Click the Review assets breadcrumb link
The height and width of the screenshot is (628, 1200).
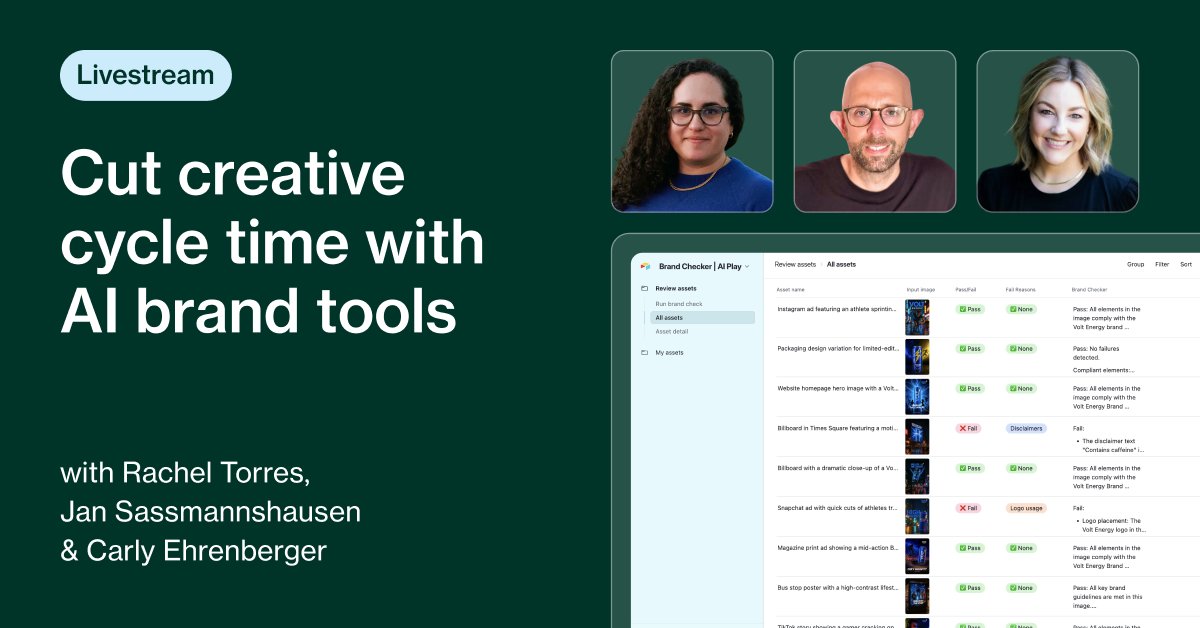(x=795, y=265)
